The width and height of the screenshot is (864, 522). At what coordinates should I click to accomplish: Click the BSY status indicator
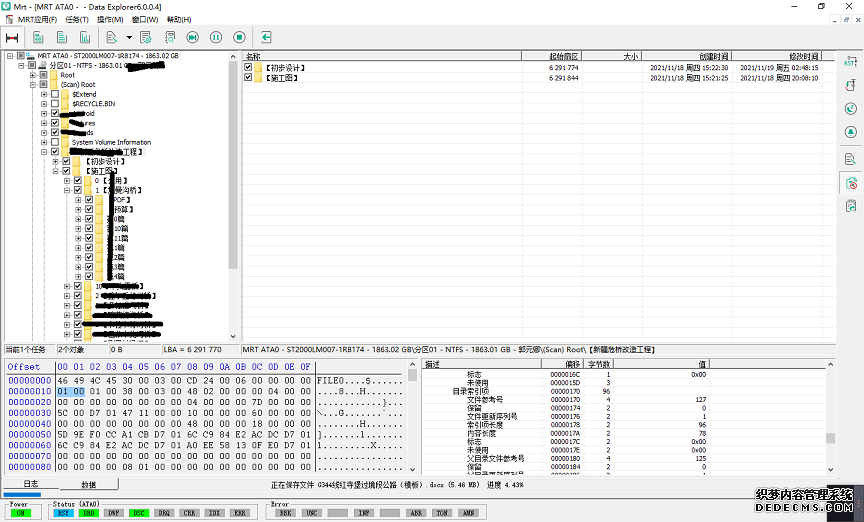(x=63, y=513)
